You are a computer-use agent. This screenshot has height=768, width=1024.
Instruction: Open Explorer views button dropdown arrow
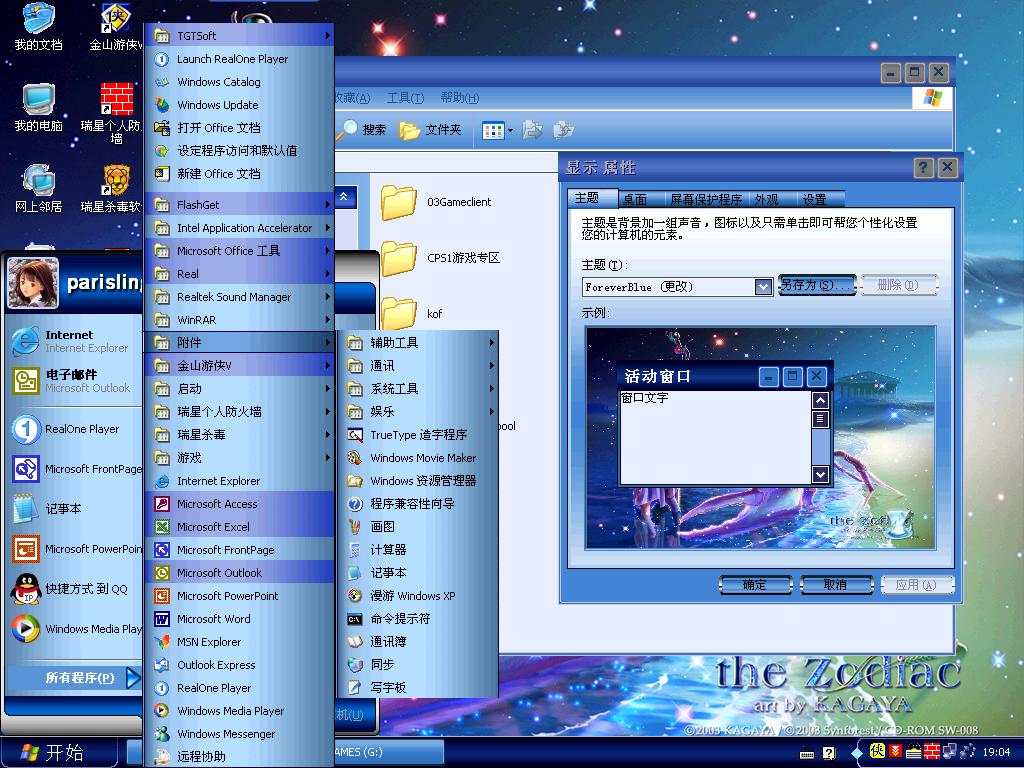tap(510, 130)
